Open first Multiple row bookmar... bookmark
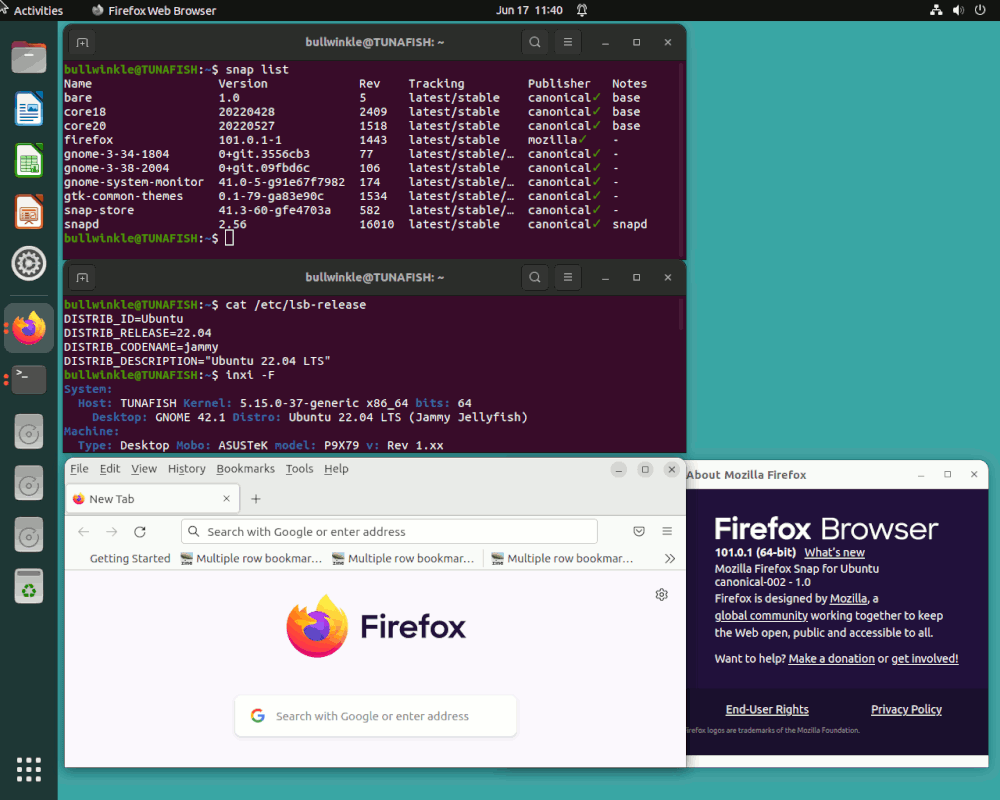Viewport: 1000px width, 800px height. click(251, 558)
